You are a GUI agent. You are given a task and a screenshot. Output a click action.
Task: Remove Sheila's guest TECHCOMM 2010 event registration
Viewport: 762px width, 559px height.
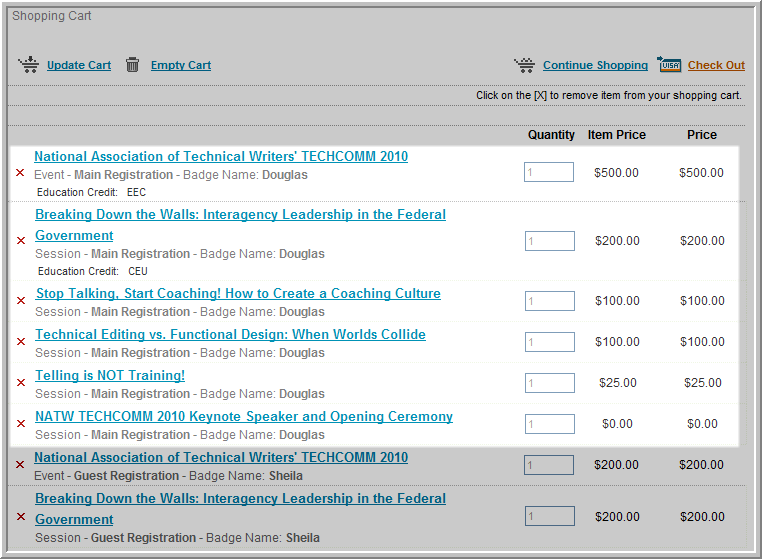(20, 465)
